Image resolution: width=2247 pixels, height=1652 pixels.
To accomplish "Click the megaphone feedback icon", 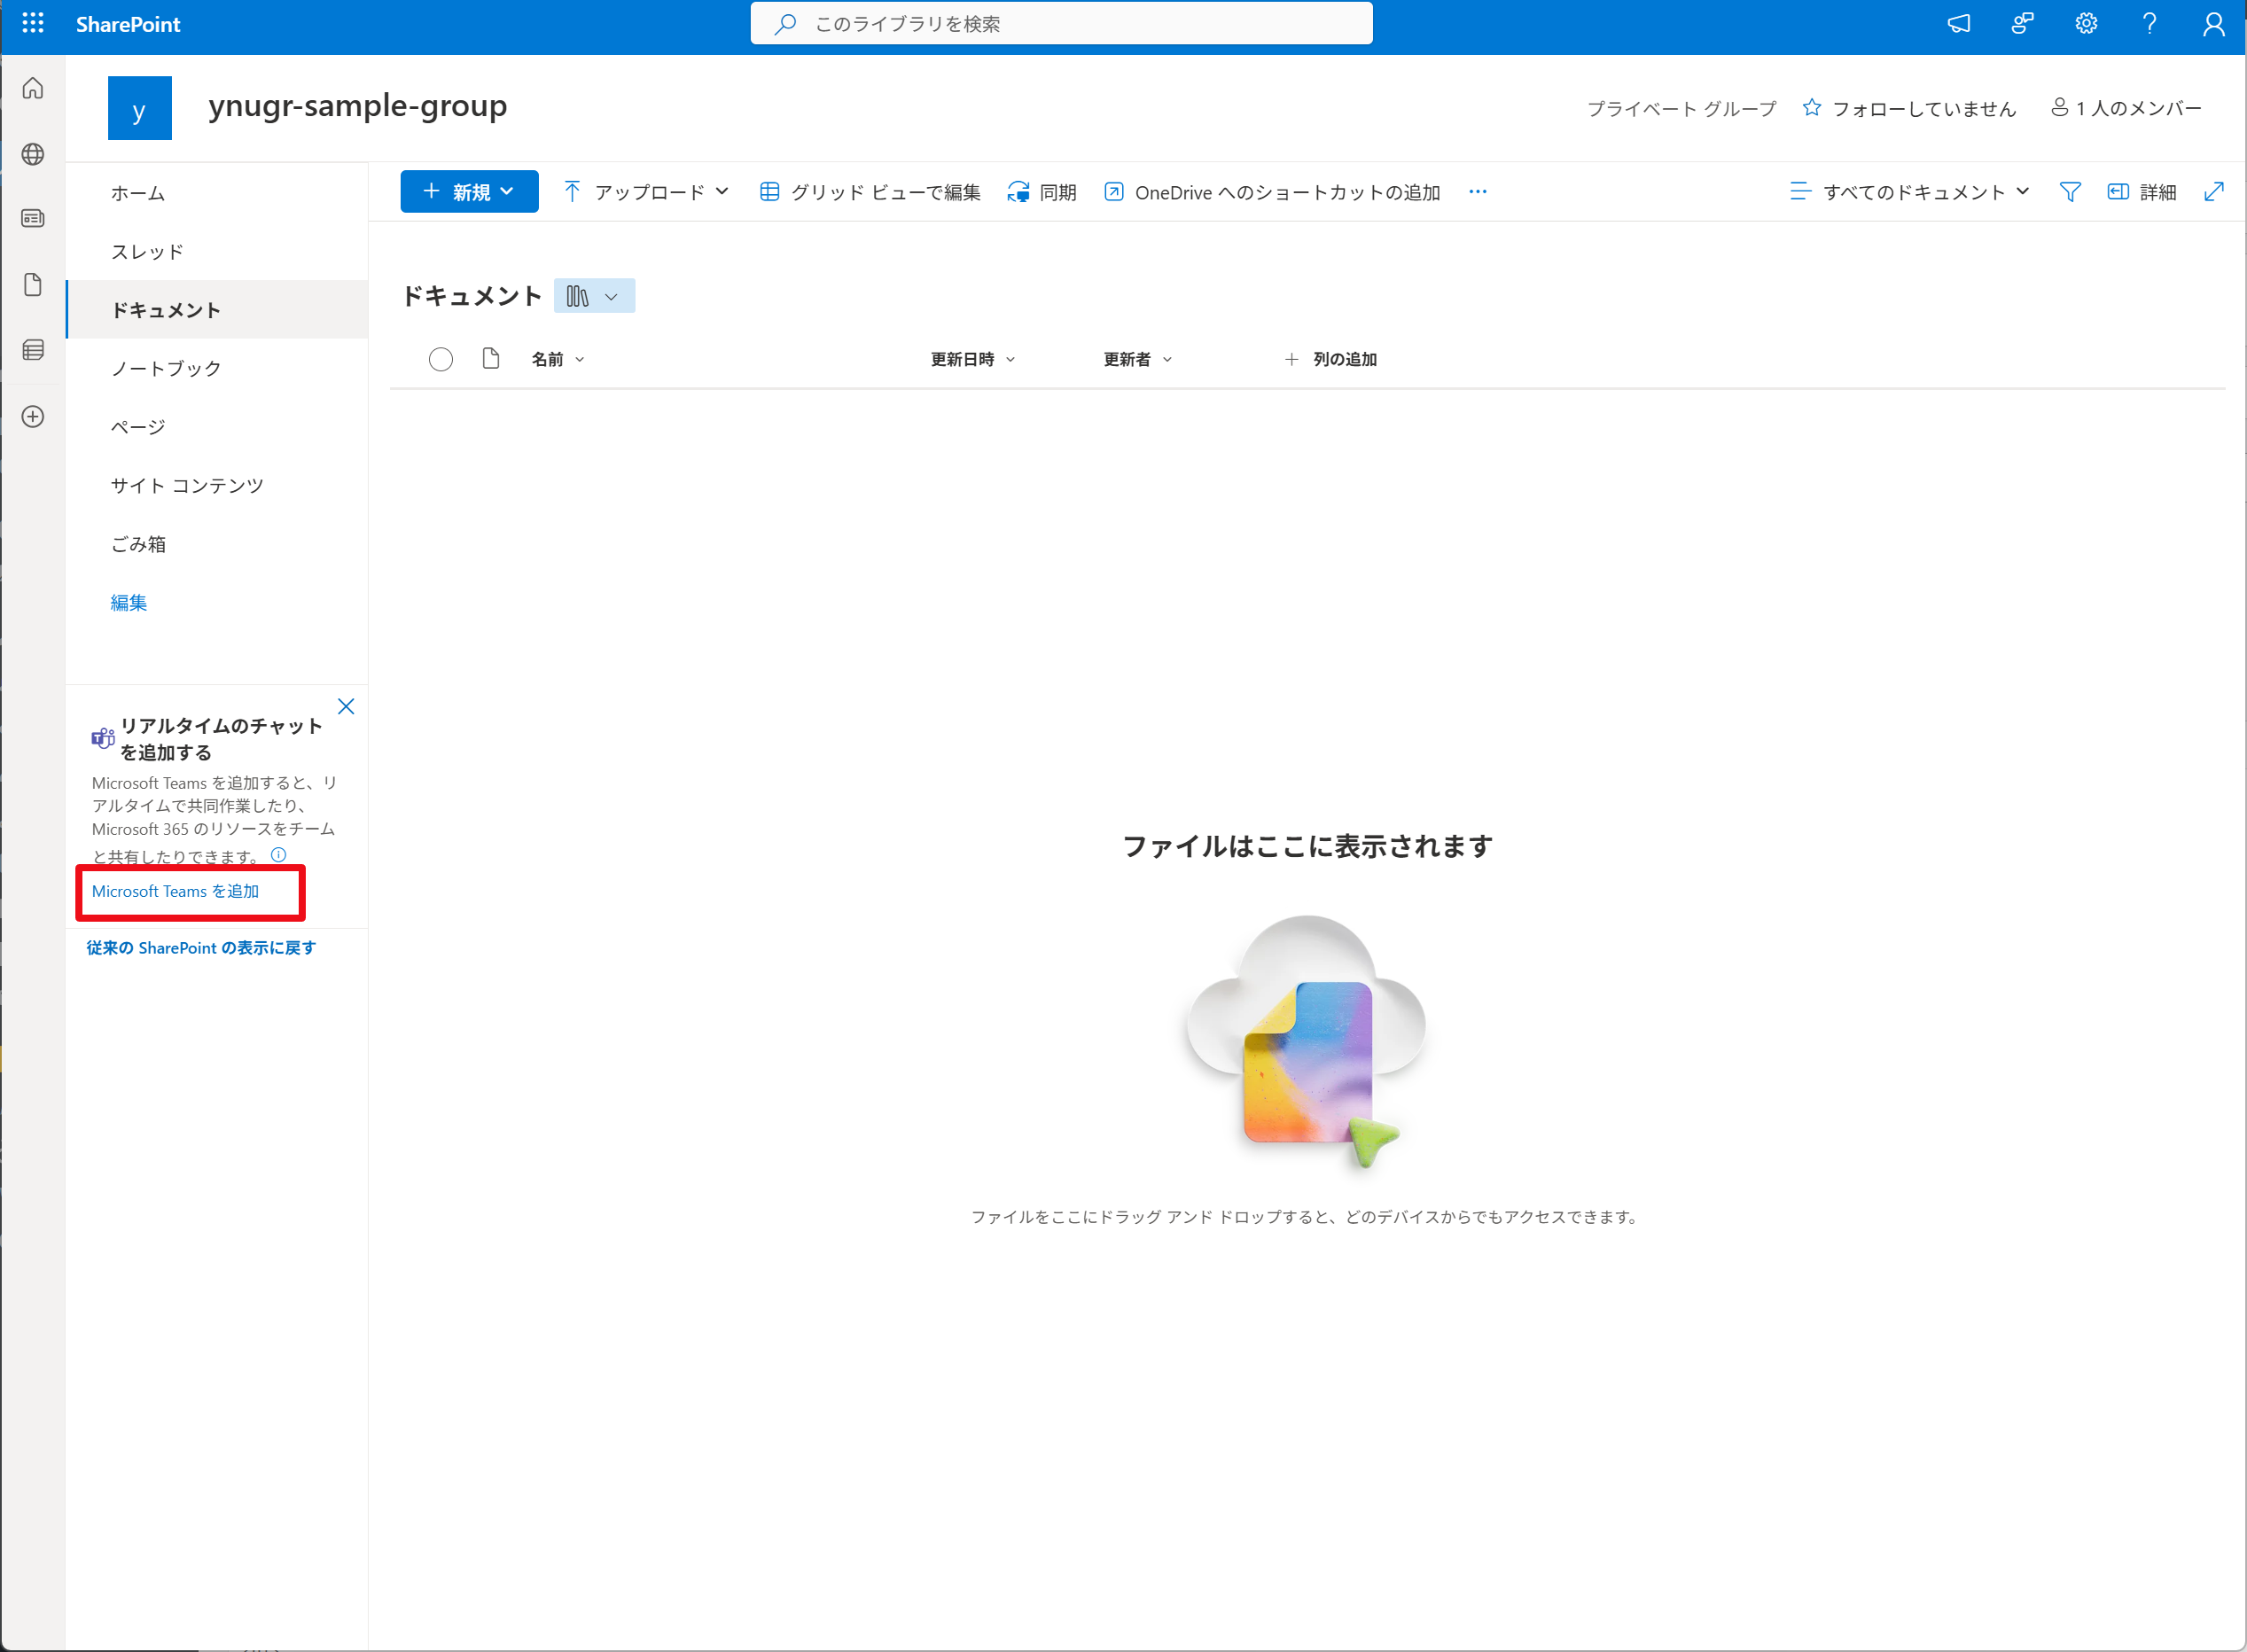I will click(1958, 24).
